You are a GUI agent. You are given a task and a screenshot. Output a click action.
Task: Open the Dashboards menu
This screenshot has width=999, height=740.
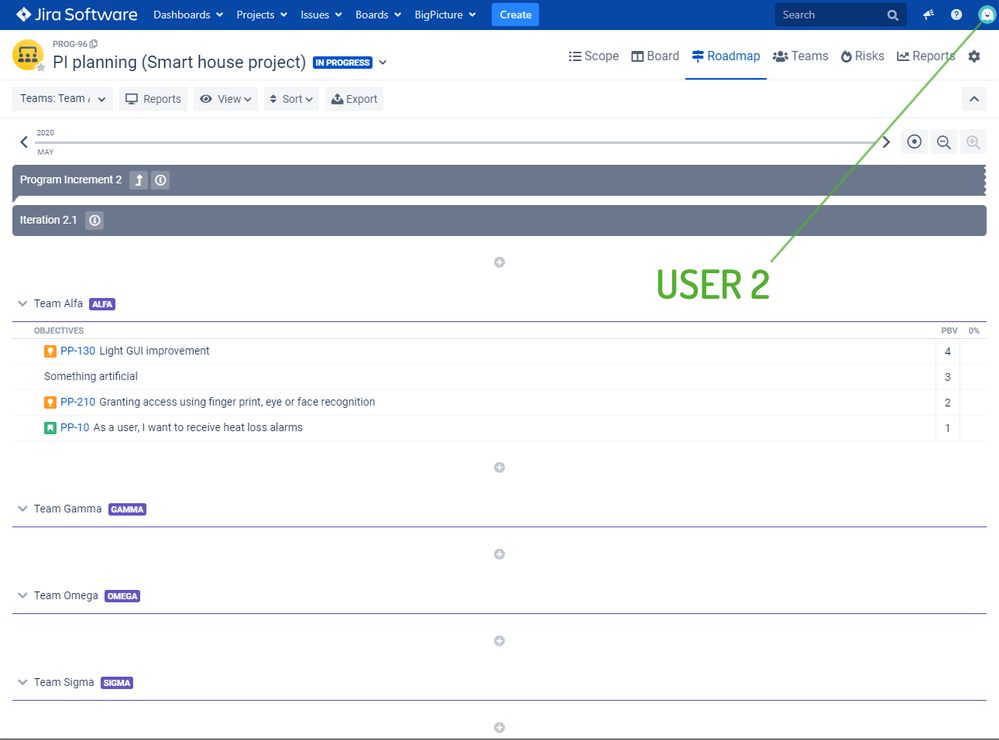[188, 15]
